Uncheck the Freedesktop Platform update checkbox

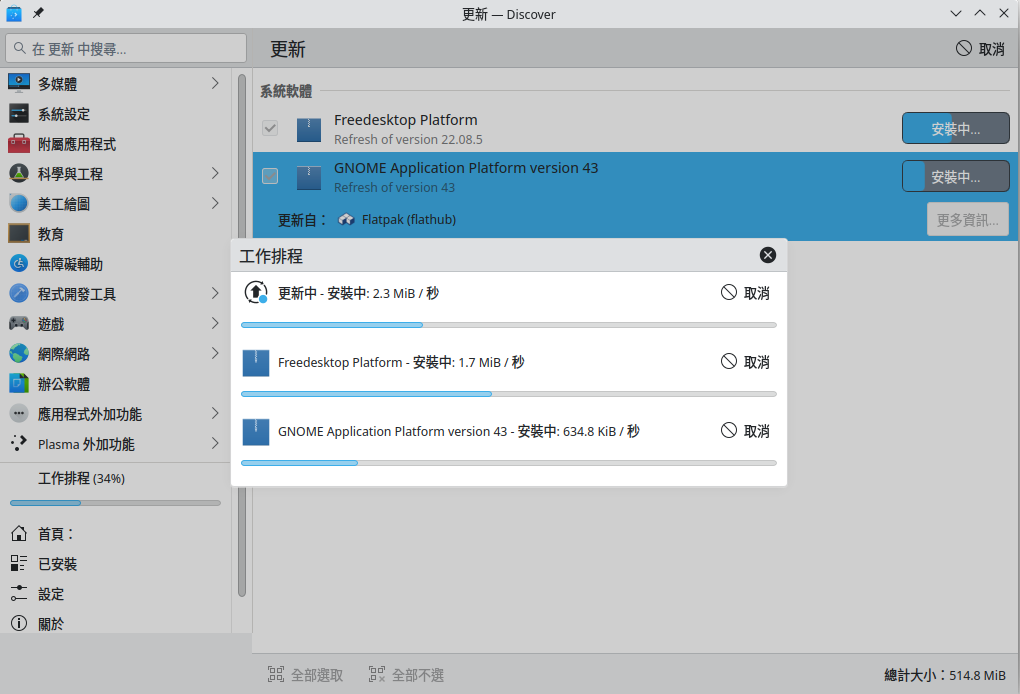click(269, 128)
